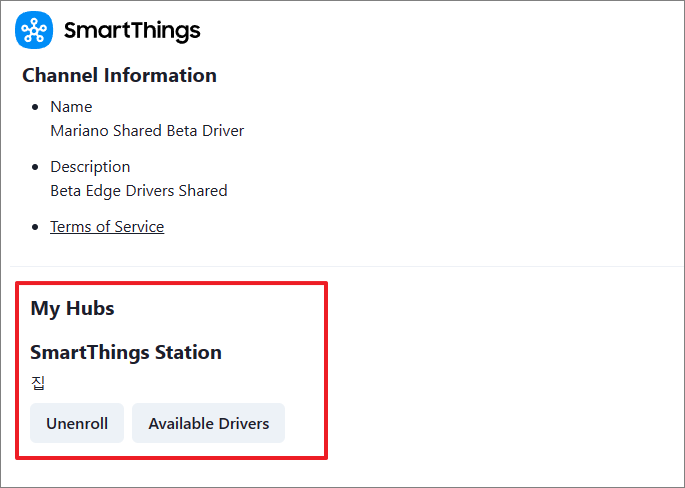Screen dimensions: 685x488
Task: Click the Korean location label '집'
Action: [x=38, y=383]
